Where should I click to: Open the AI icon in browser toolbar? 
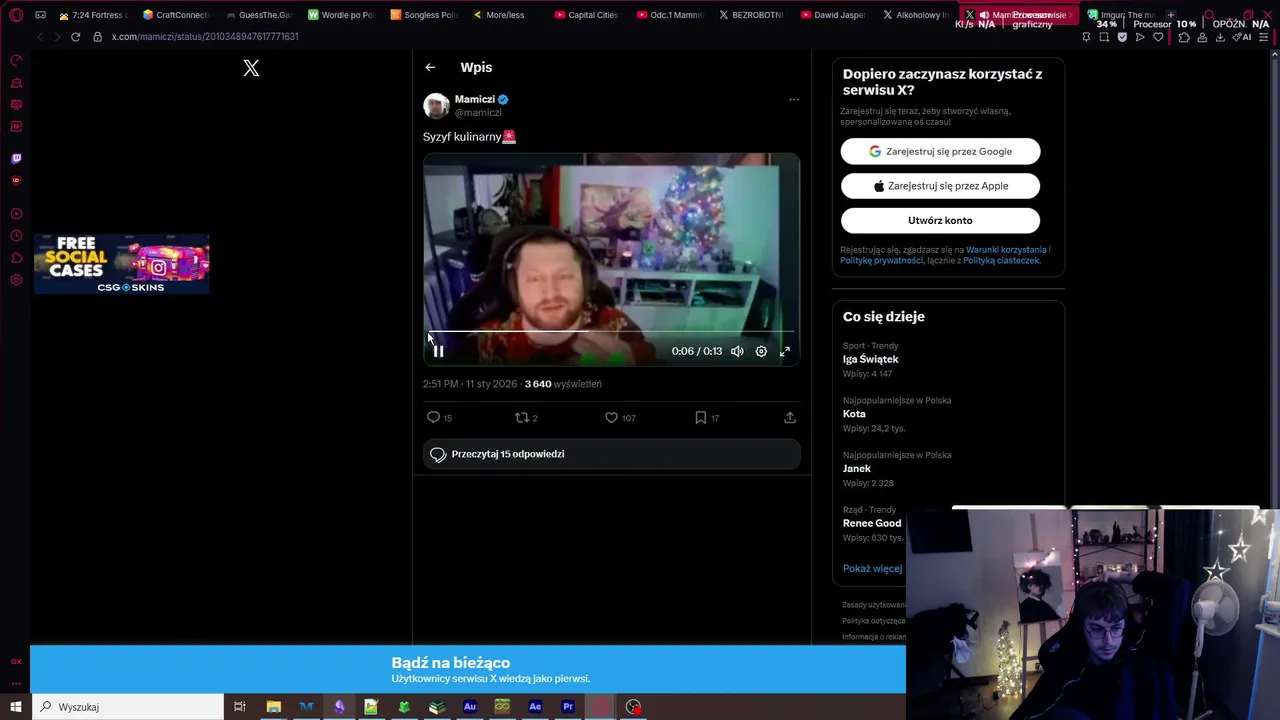[x=1242, y=37]
